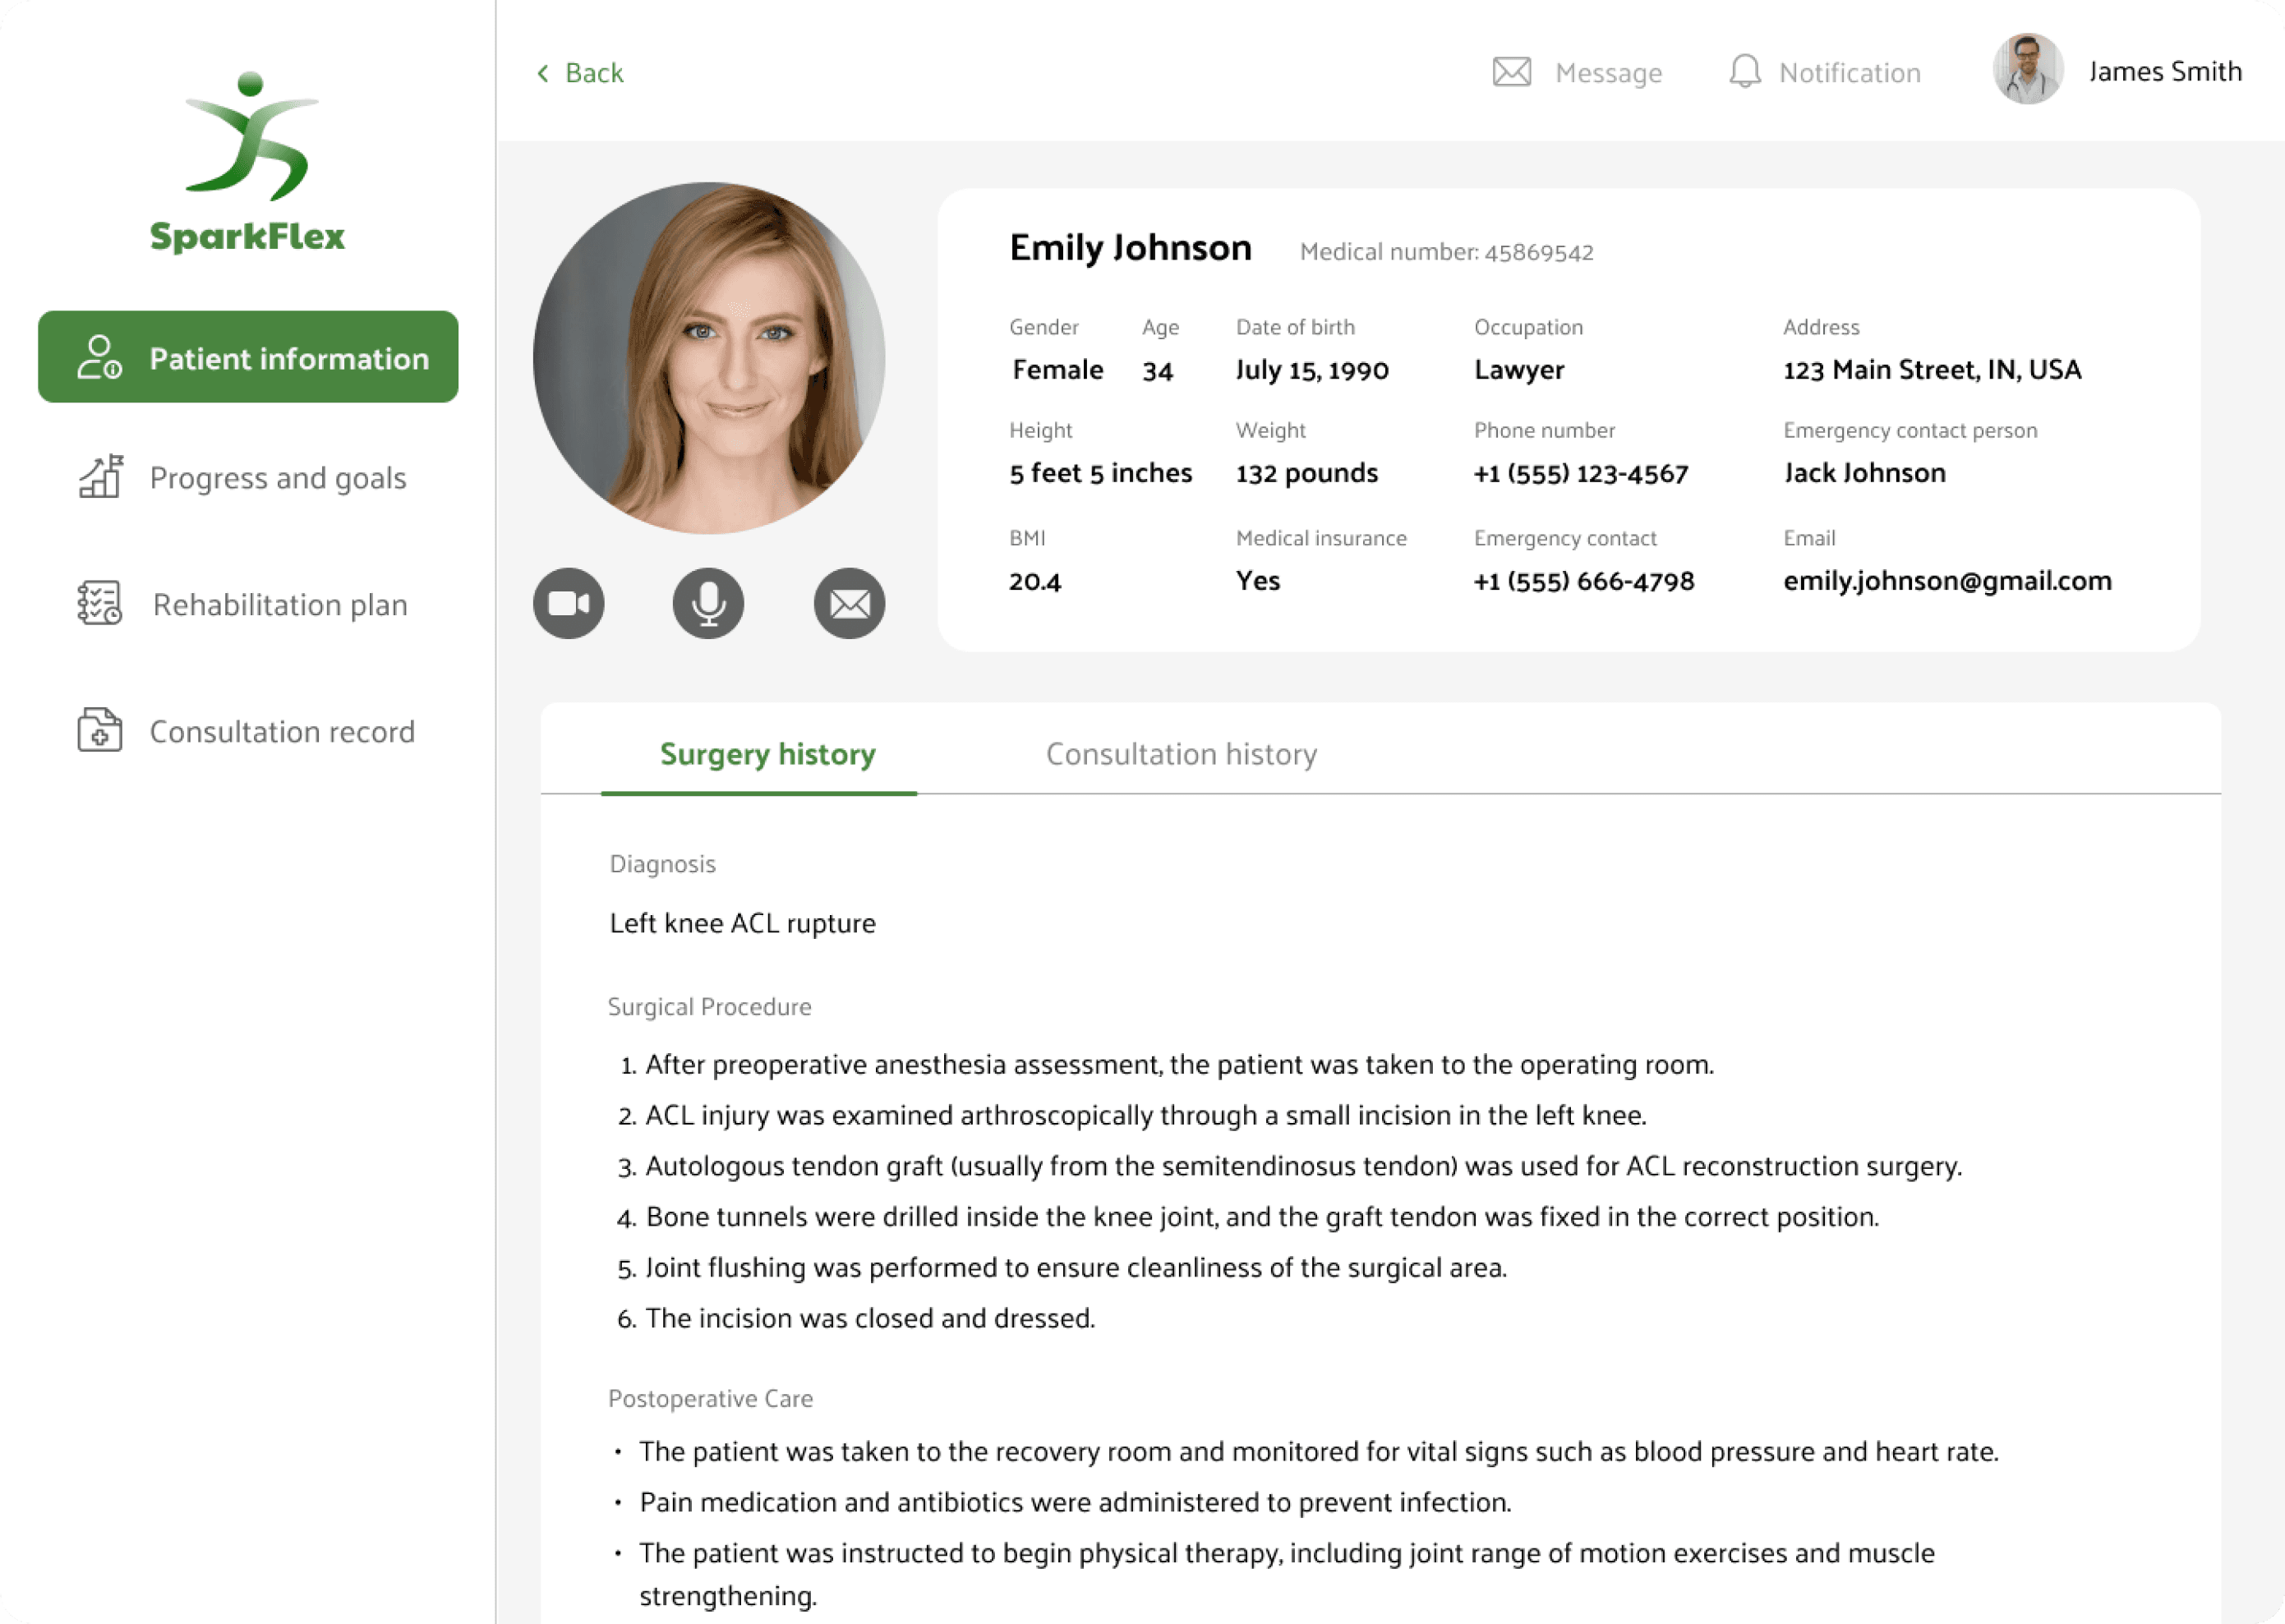This screenshot has width=2285, height=1624.
Task: Click the round email icon under photo
Action: 849,604
